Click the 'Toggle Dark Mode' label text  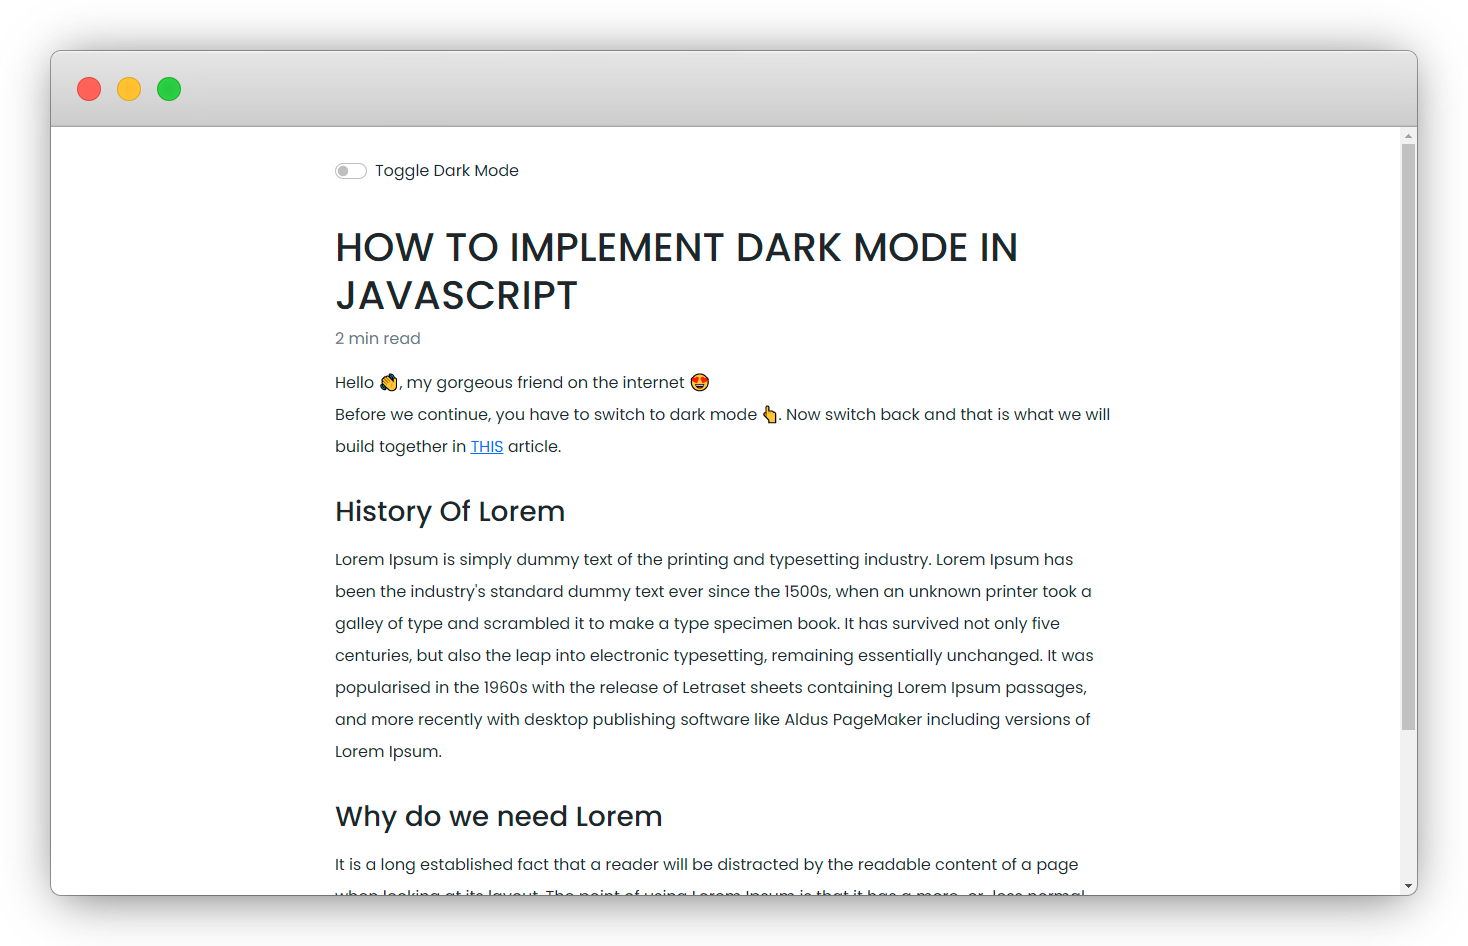coord(447,171)
